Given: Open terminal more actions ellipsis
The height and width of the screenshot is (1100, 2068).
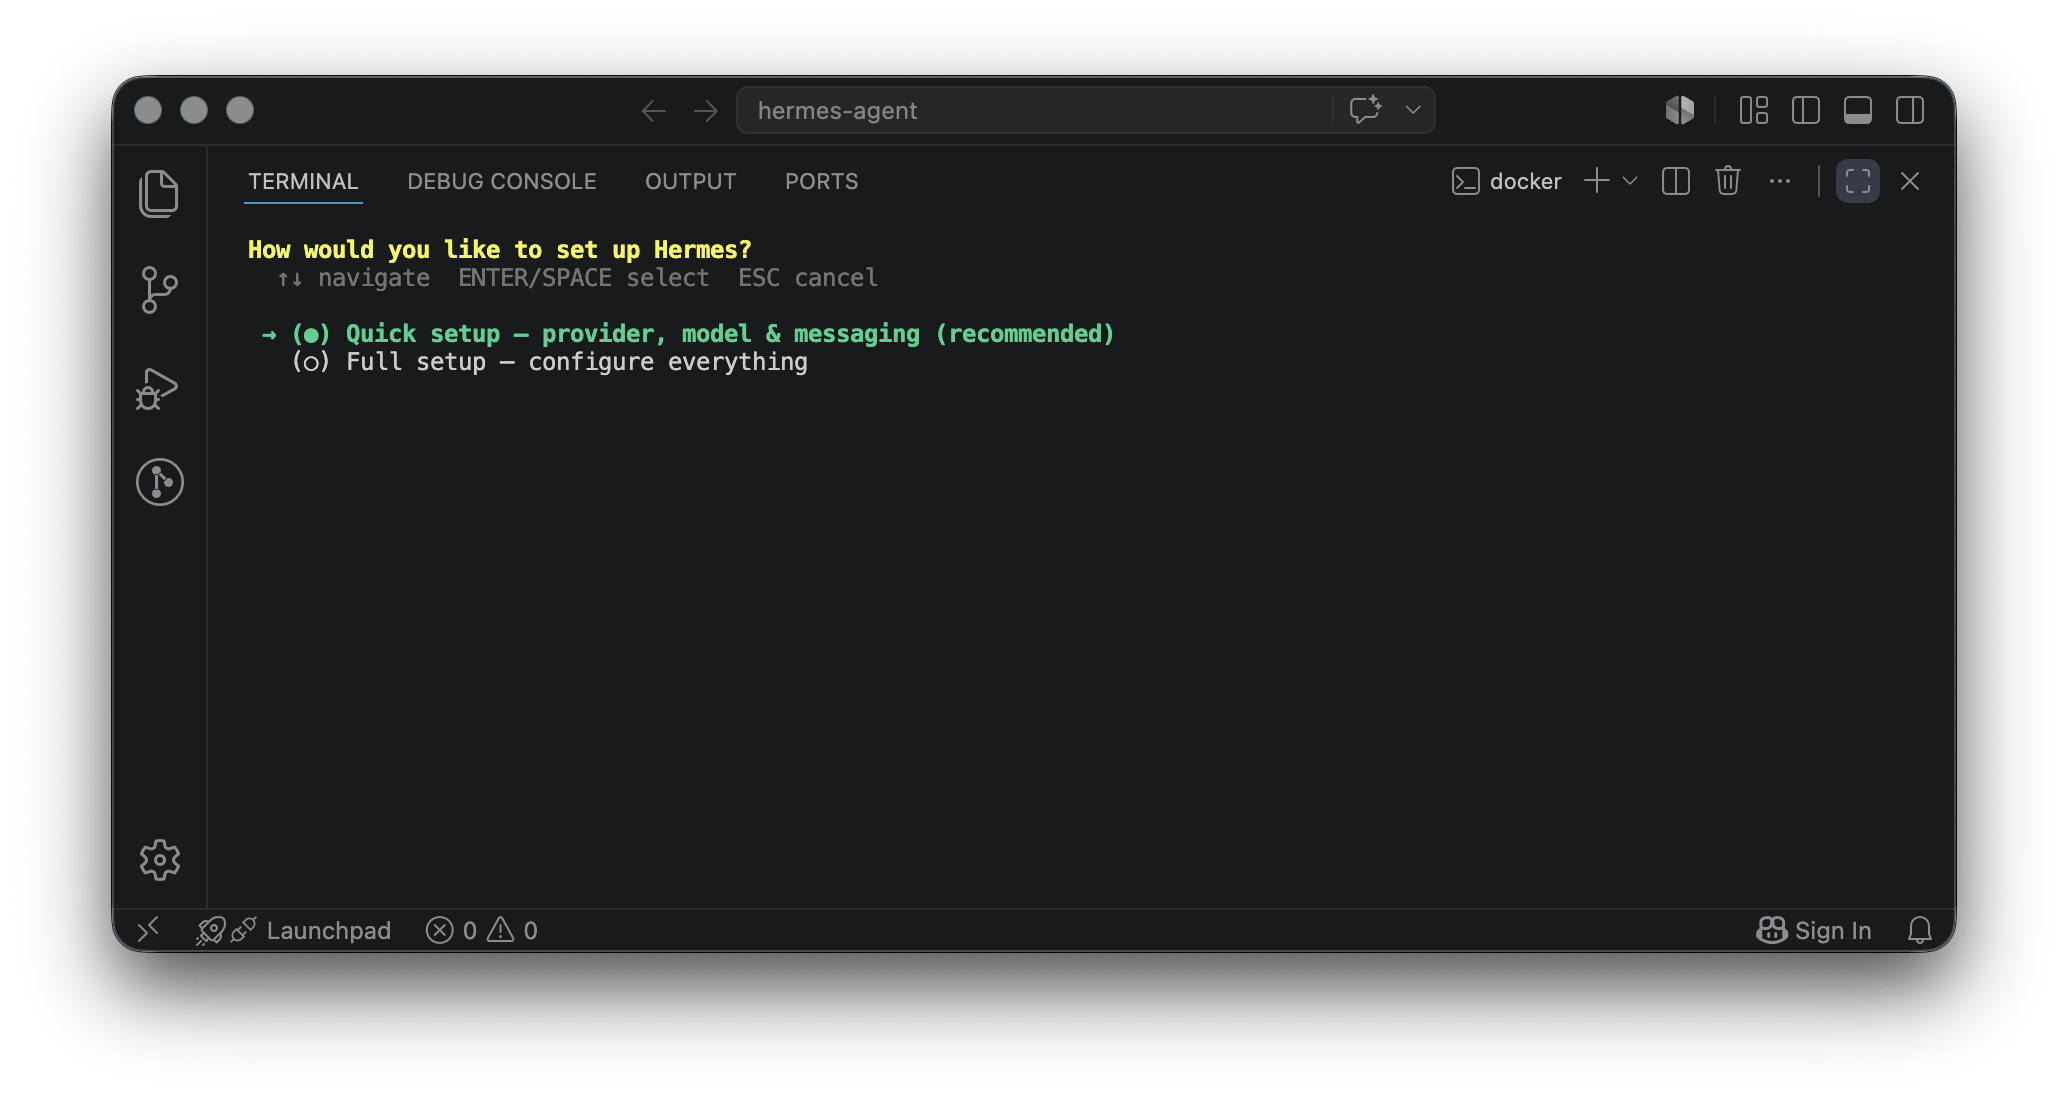Looking at the screenshot, I should [x=1780, y=181].
